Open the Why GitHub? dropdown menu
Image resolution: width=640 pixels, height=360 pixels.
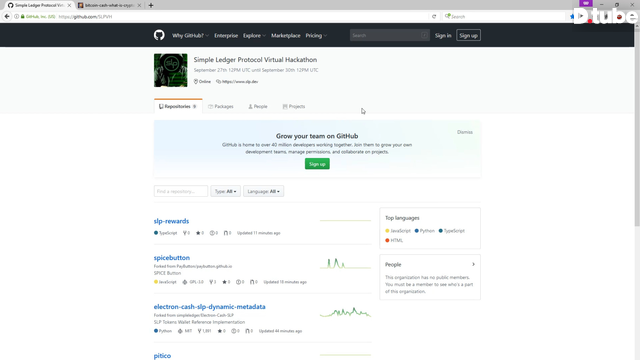pyautogui.click(x=190, y=36)
